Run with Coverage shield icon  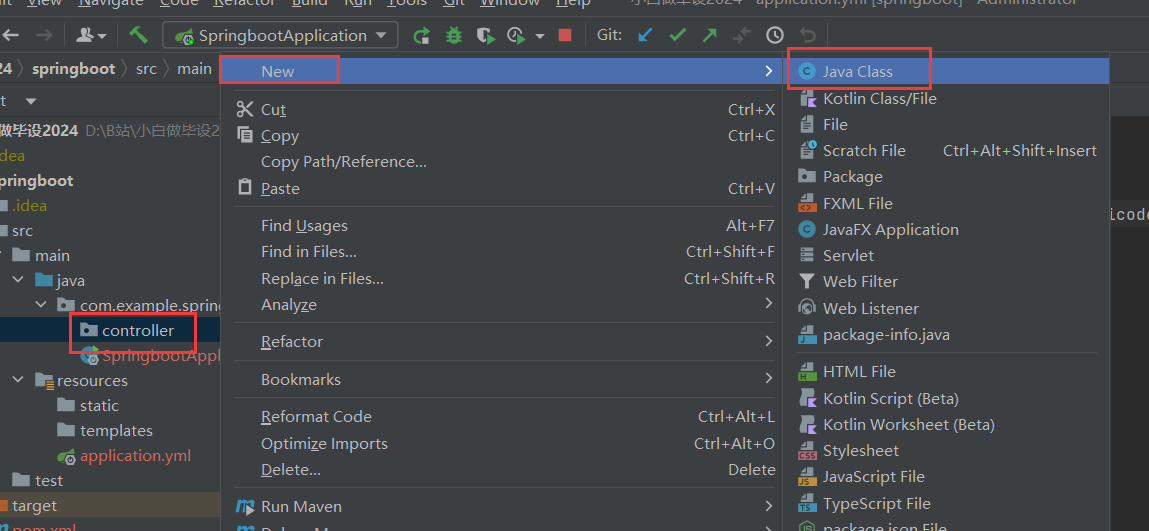tap(484, 35)
